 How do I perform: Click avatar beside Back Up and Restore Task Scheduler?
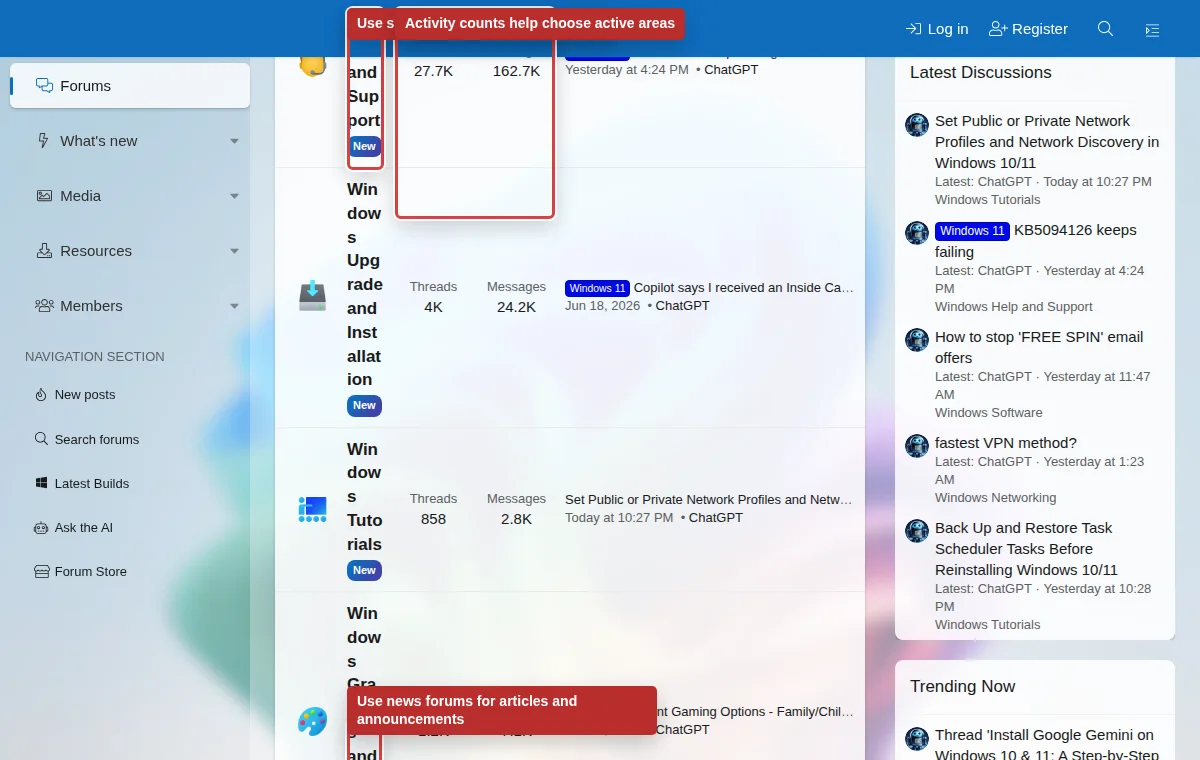pyautogui.click(x=917, y=531)
